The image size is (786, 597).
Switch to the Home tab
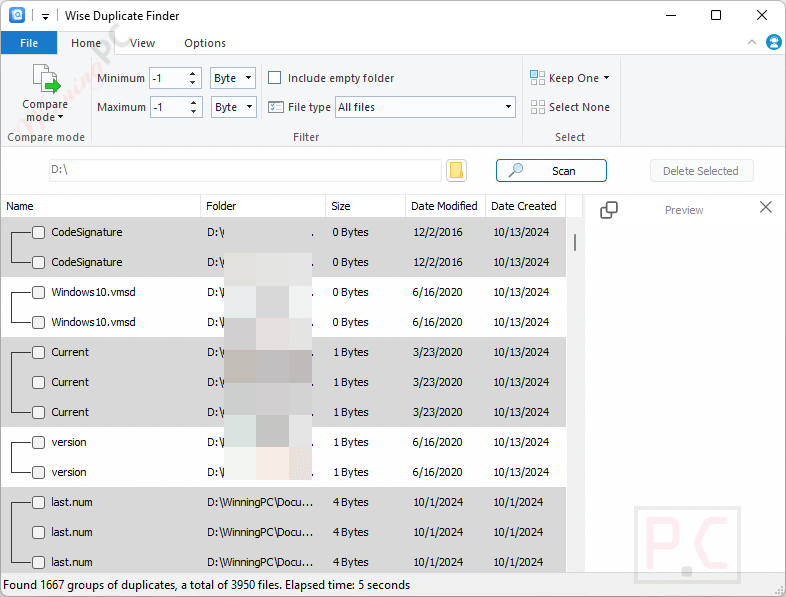coord(86,43)
